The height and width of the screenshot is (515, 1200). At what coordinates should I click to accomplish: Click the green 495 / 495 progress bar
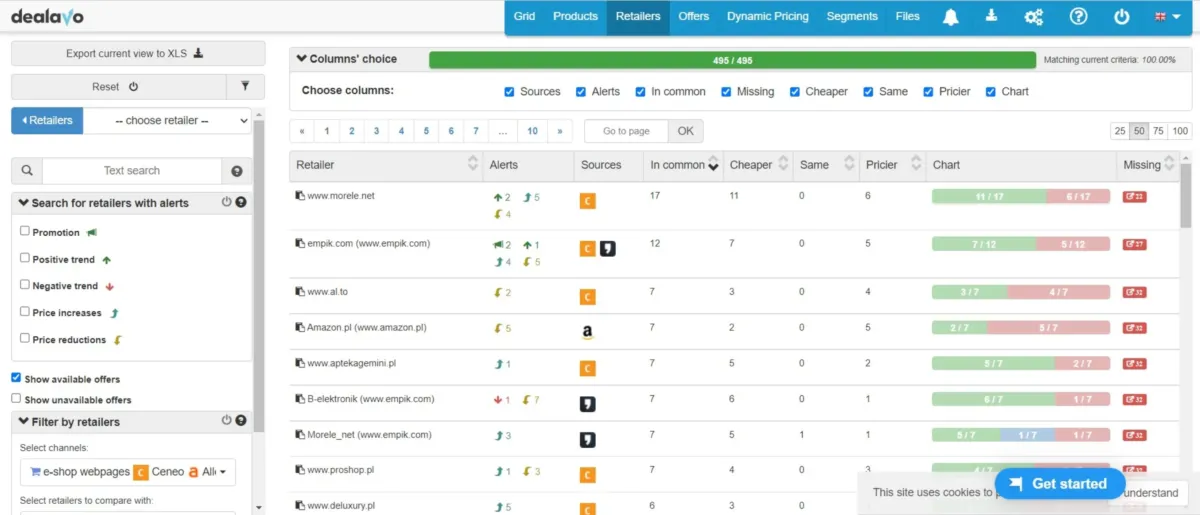tap(732, 60)
